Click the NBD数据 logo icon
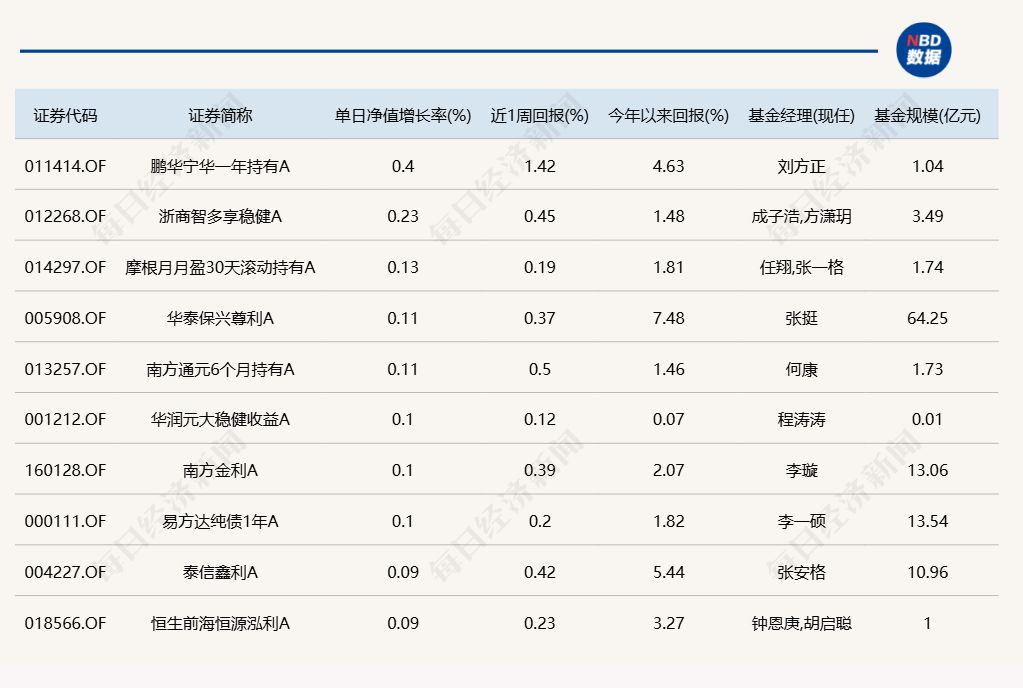The height and width of the screenshot is (688, 1023). [x=923, y=49]
